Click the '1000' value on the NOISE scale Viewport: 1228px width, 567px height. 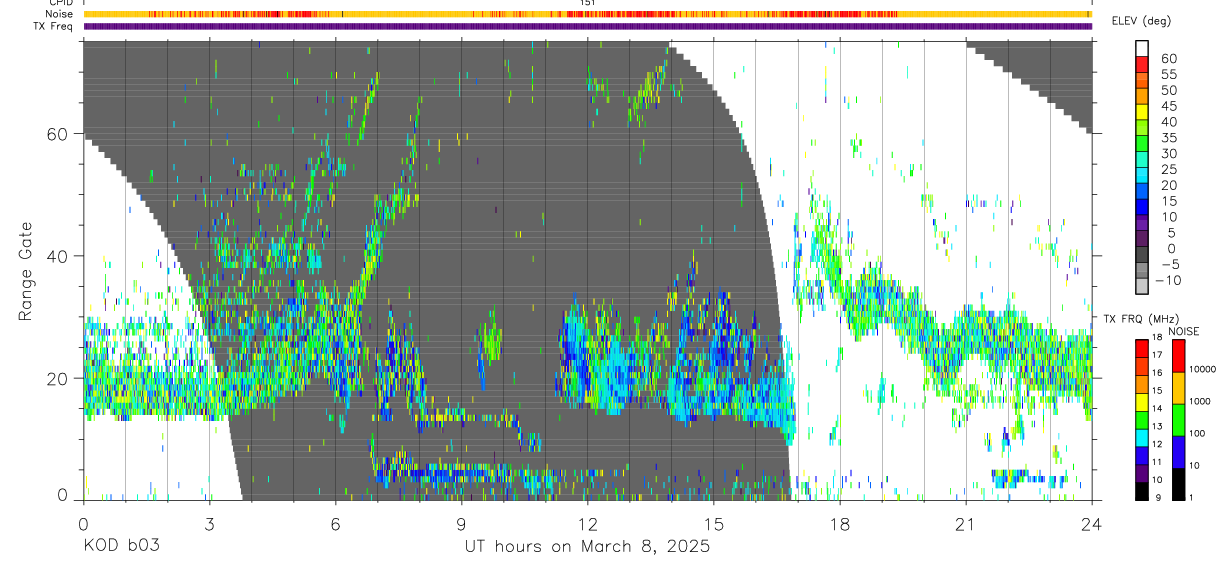coord(1198,401)
